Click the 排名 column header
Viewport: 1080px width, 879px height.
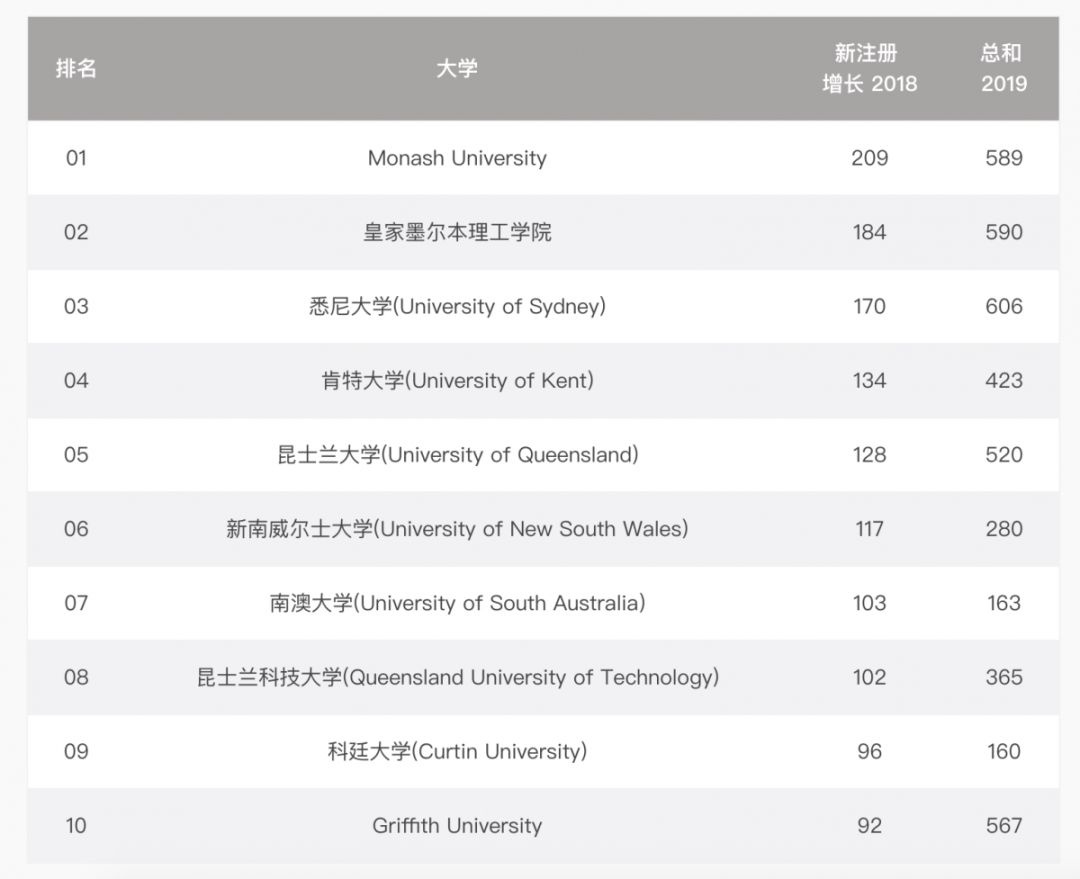point(76,68)
